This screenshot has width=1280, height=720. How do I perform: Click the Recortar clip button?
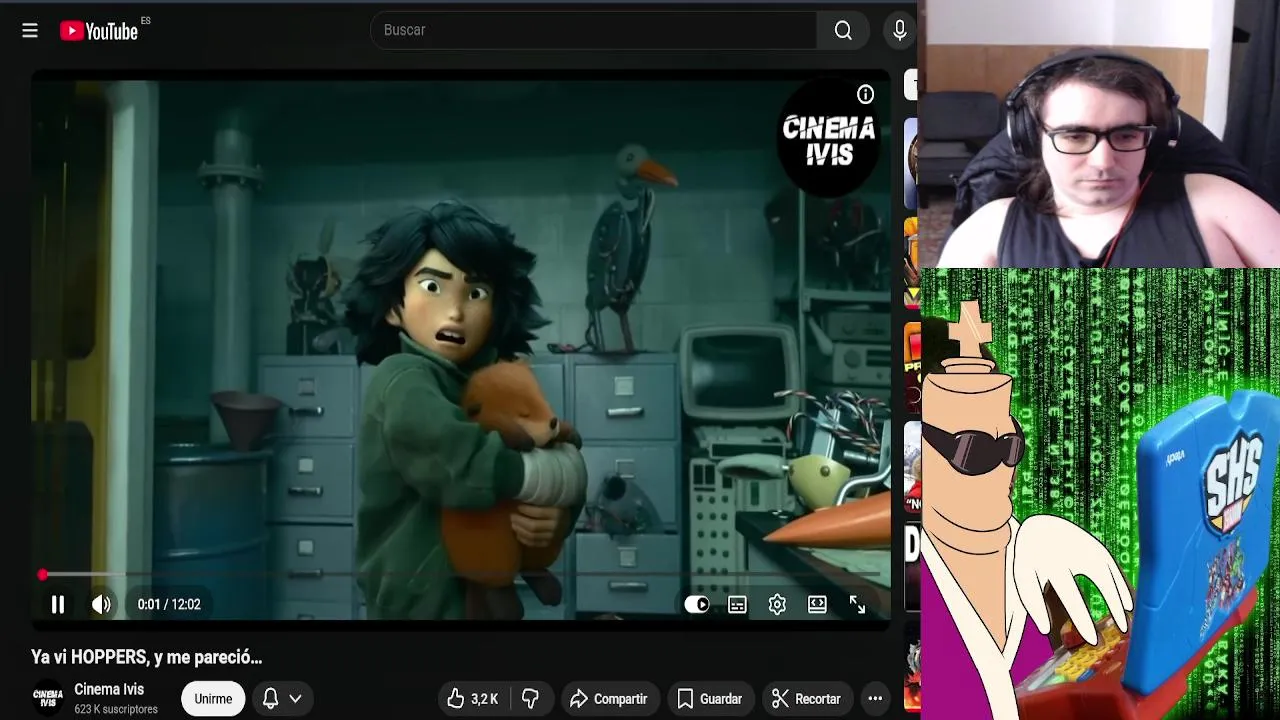coord(806,698)
